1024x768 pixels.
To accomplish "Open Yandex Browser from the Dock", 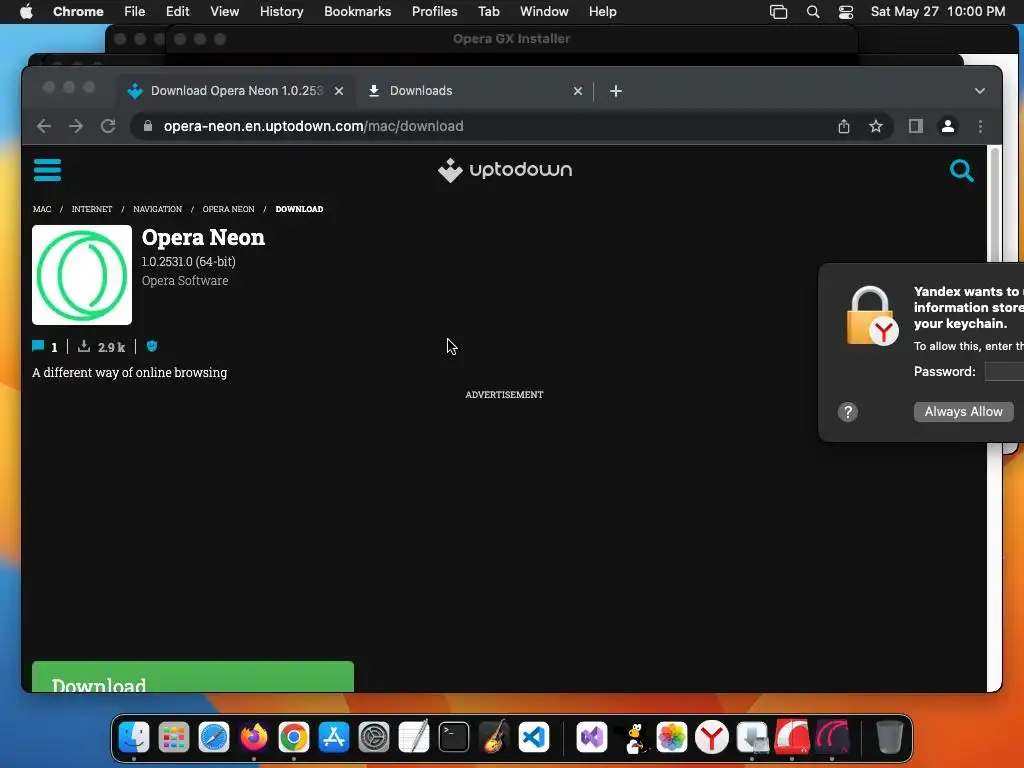I will click(x=712, y=737).
